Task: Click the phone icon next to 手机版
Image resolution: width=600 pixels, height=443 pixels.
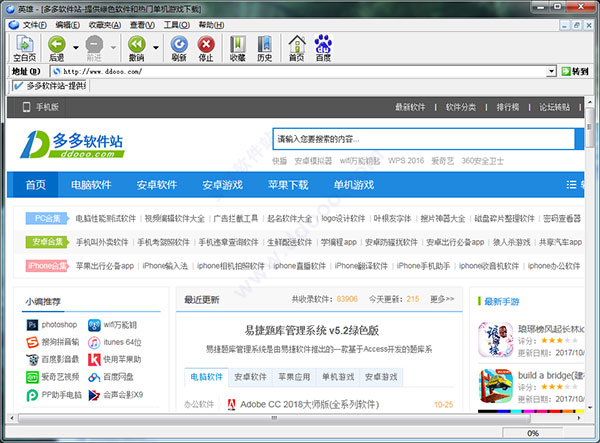Action: click(x=26, y=107)
